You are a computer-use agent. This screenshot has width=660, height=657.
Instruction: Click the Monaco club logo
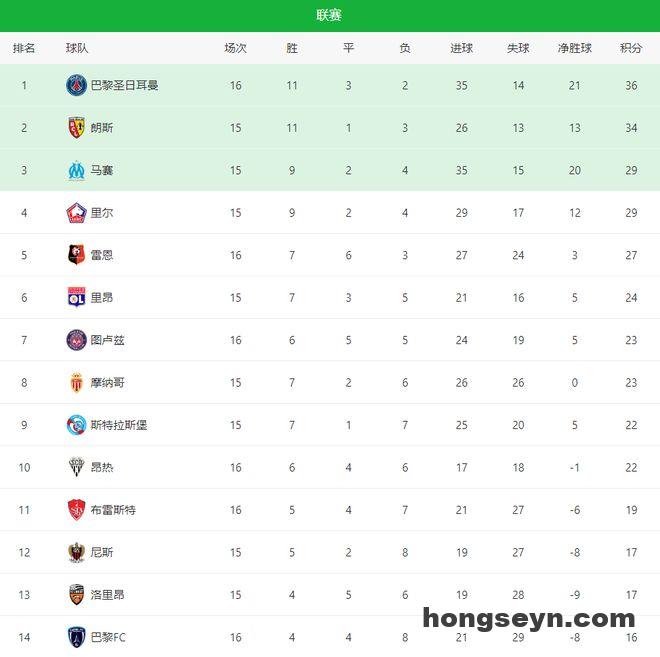coord(77,382)
